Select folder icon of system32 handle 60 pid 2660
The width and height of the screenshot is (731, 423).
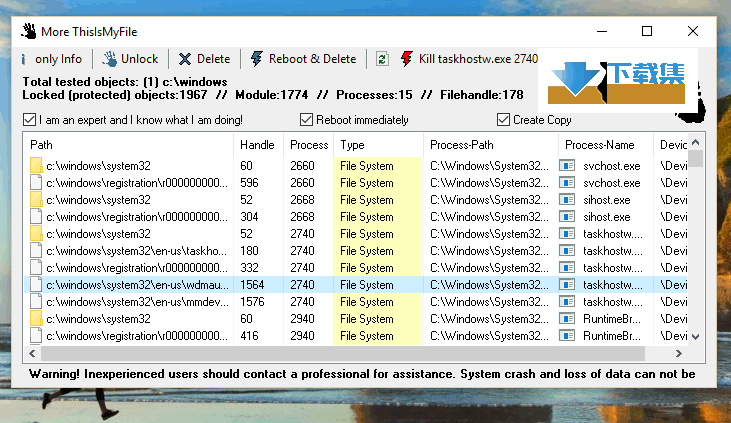click(x=36, y=166)
